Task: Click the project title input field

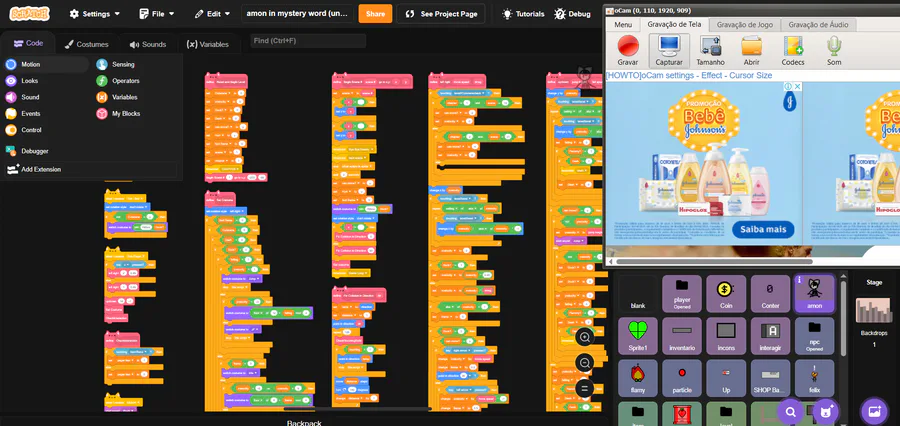Action: [297, 14]
